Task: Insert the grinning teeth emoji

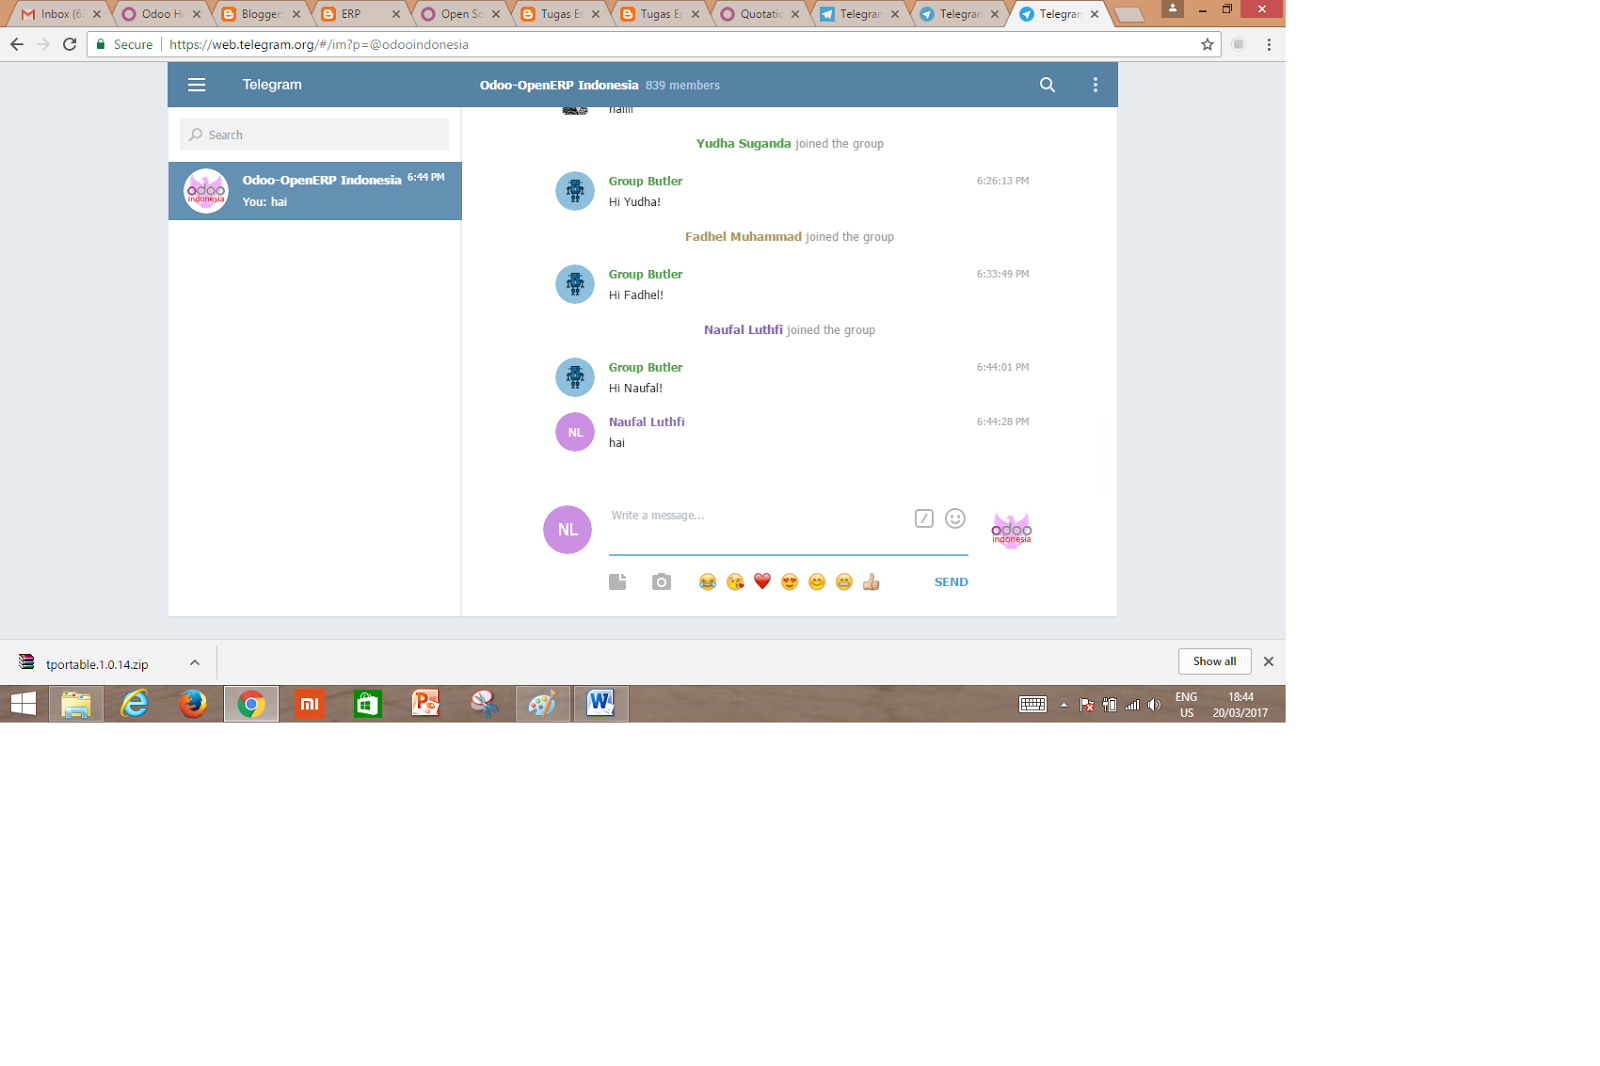Action: 844,582
